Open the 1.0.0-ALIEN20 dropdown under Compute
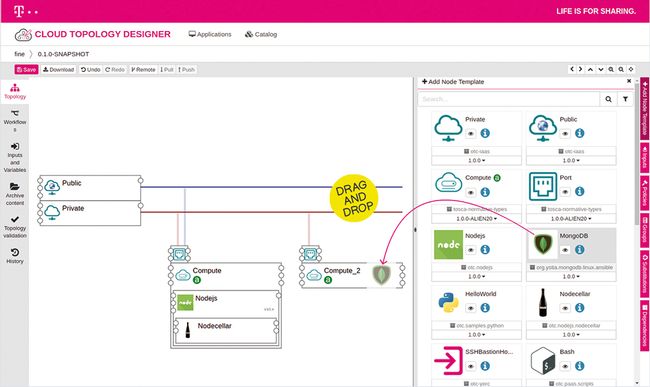This screenshot has width=650, height=387. click(476, 218)
